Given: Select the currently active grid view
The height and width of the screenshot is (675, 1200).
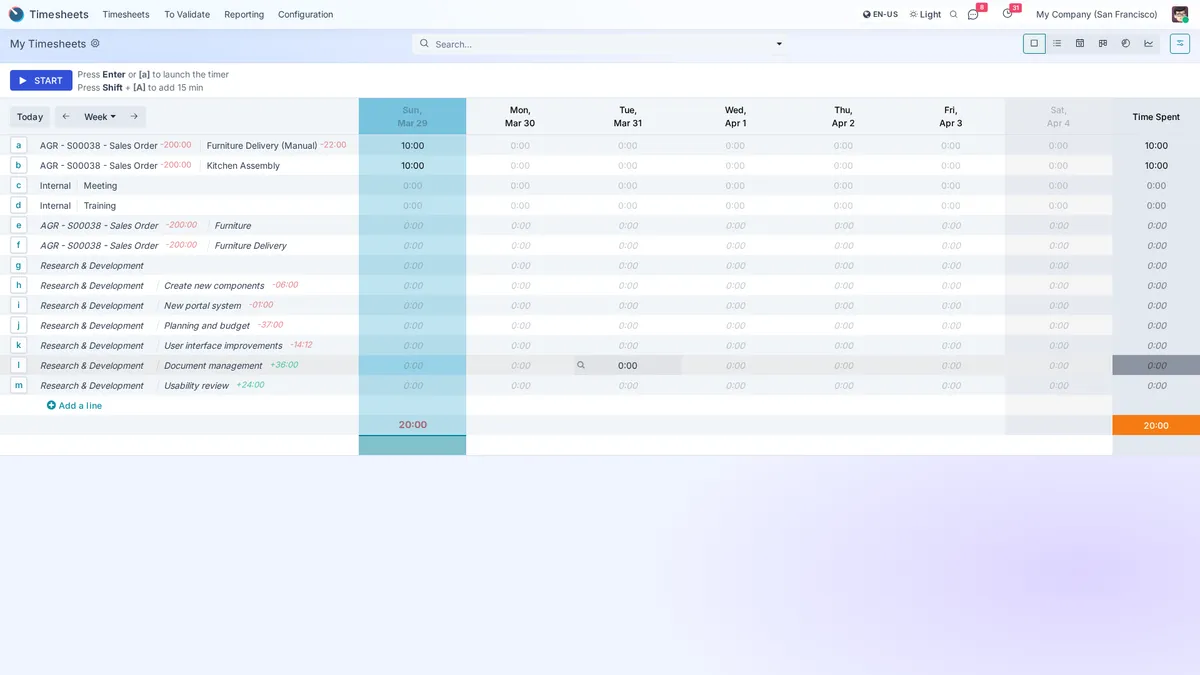Looking at the screenshot, I should tap(1034, 43).
